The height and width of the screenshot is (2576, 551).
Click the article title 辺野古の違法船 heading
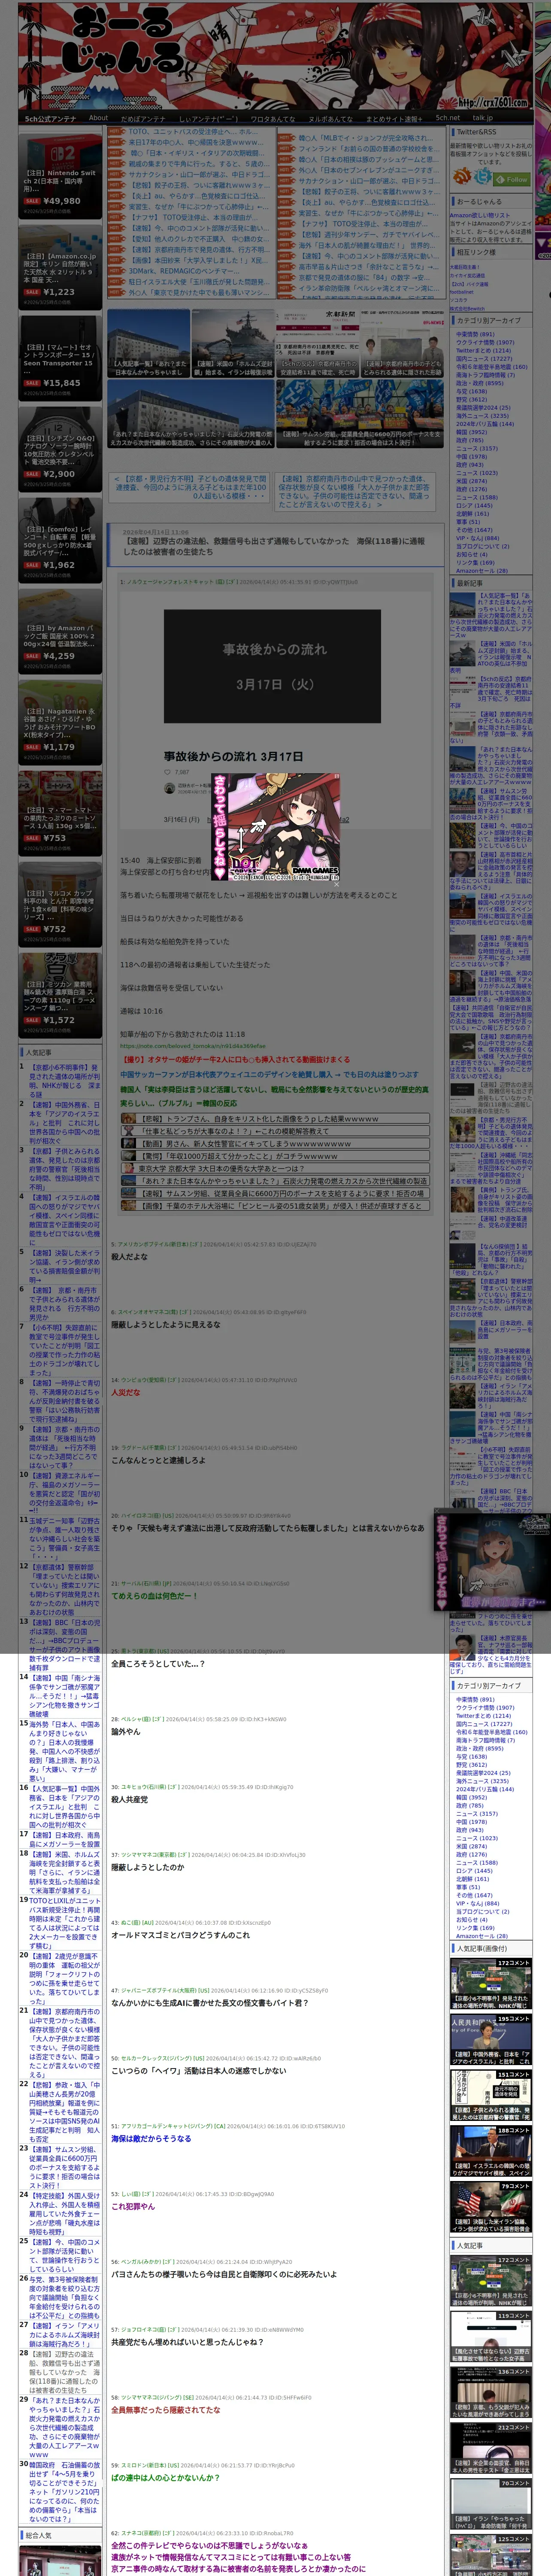coord(274,546)
